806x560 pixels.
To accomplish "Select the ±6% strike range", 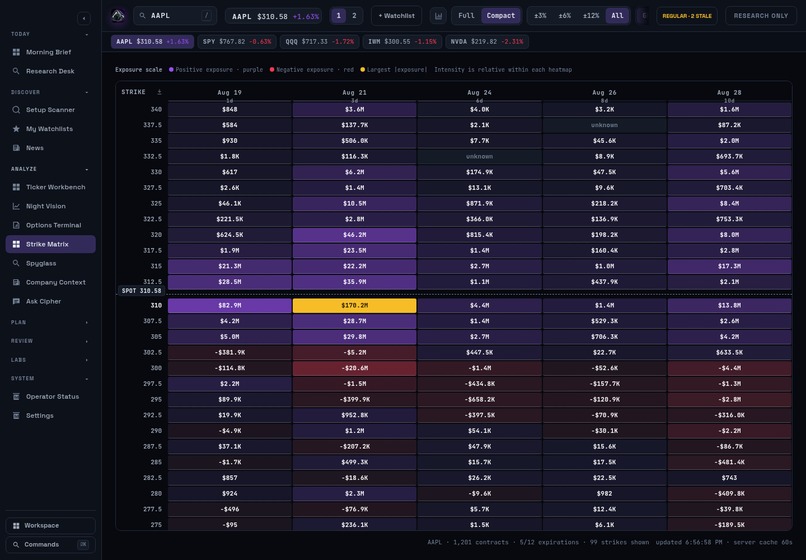I will pos(564,16).
